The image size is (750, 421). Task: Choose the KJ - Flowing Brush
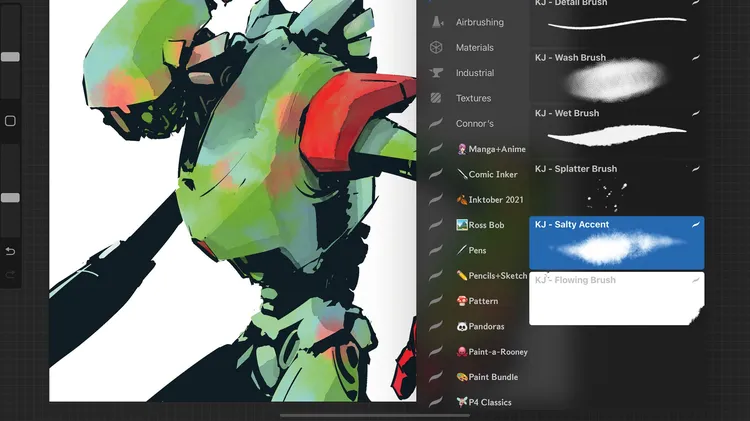point(617,299)
